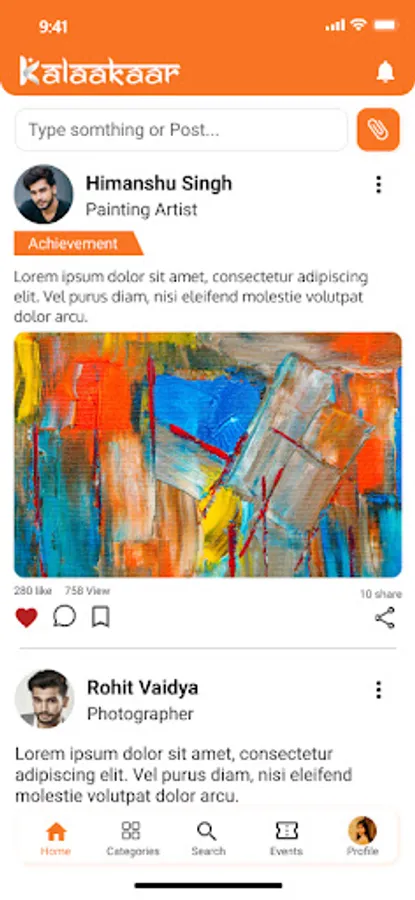The width and height of the screenshot is (415, 900).
Task: Share the painting post
Action: [385, 618]
